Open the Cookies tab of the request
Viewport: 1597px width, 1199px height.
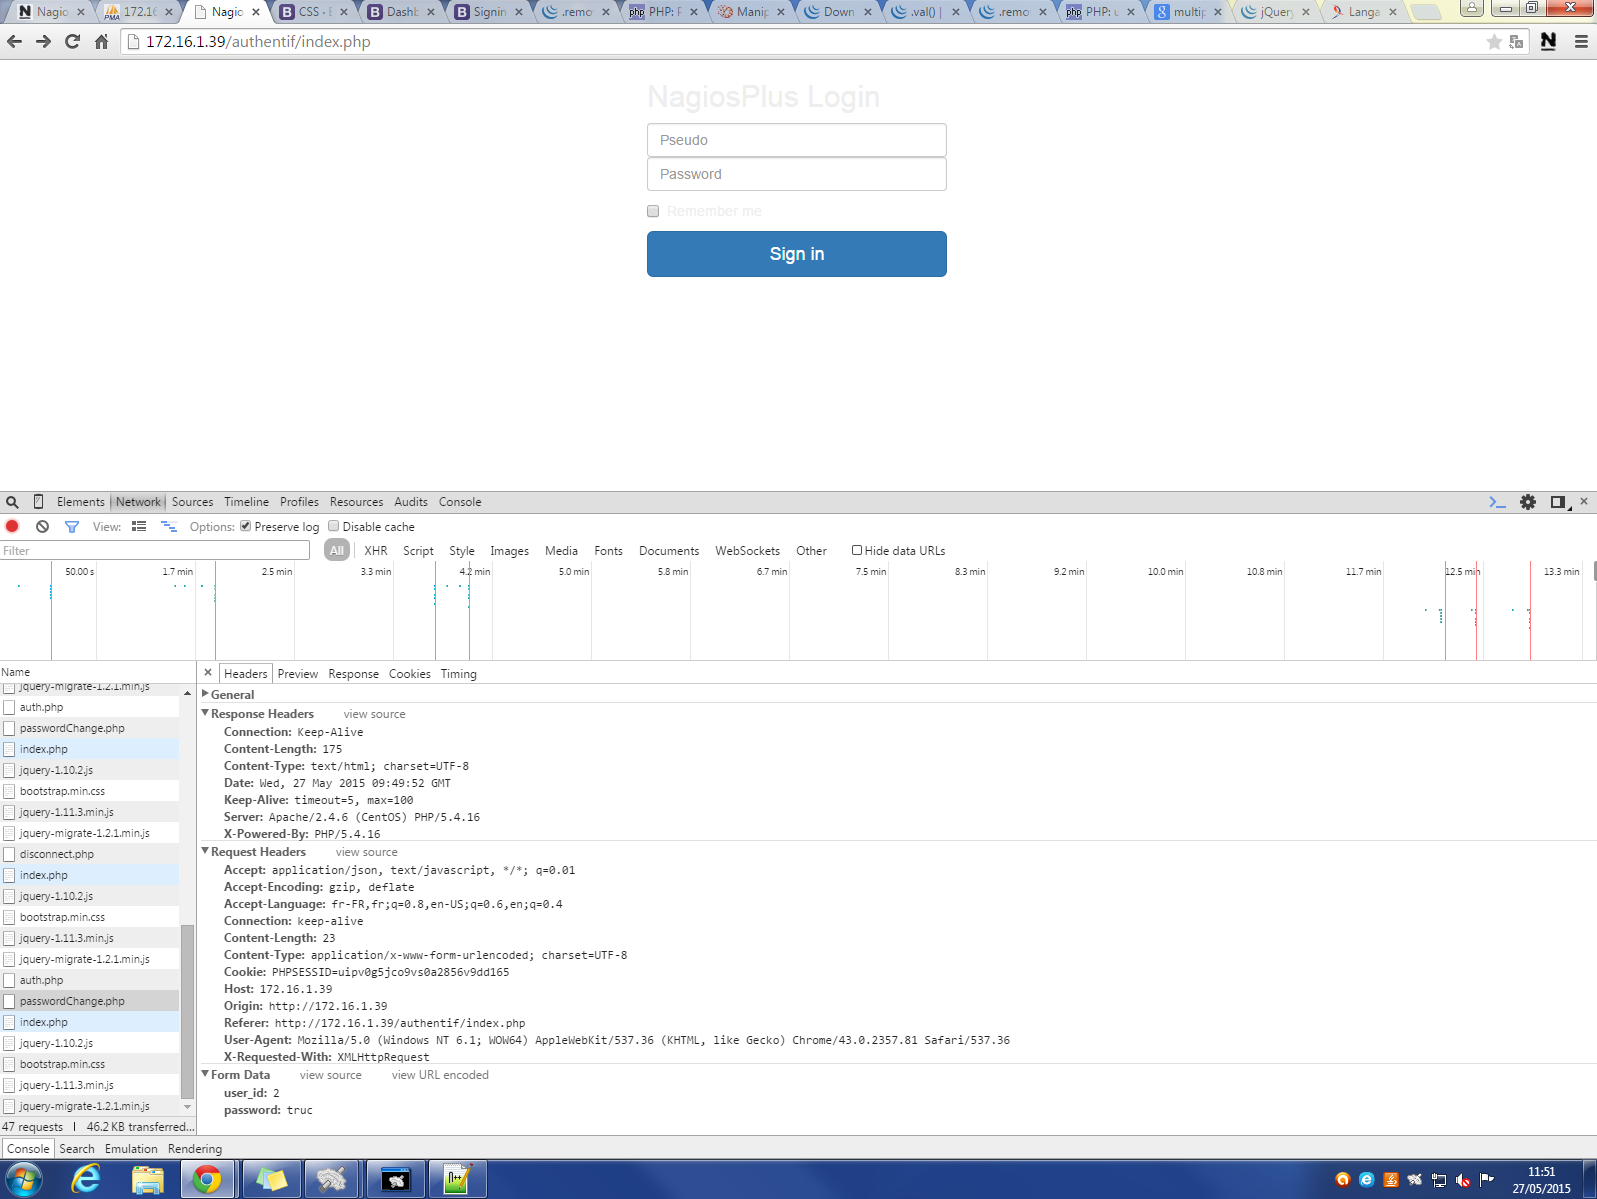pyautogui.click(x=410, y=674)
